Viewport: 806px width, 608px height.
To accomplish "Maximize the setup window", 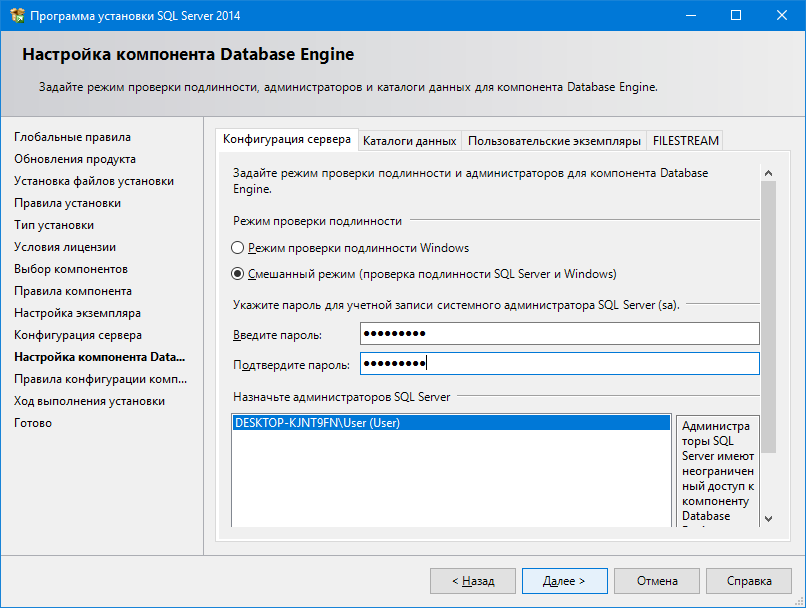I will pos(735,16).
